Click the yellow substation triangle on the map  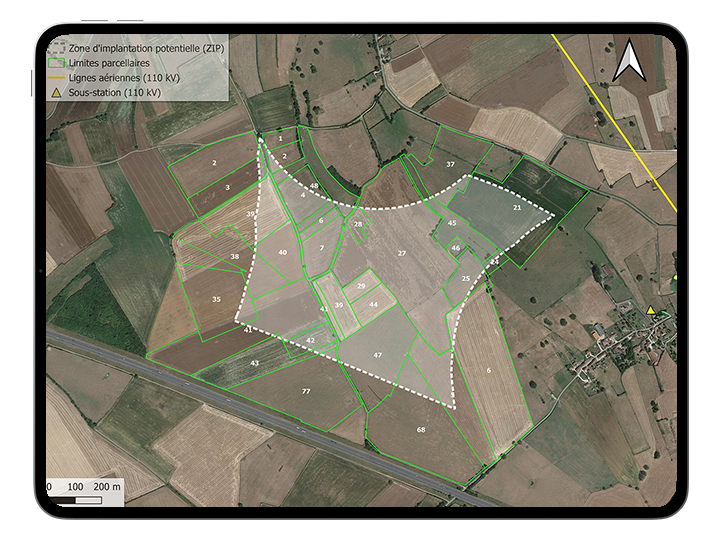click(x=651, y=311)
